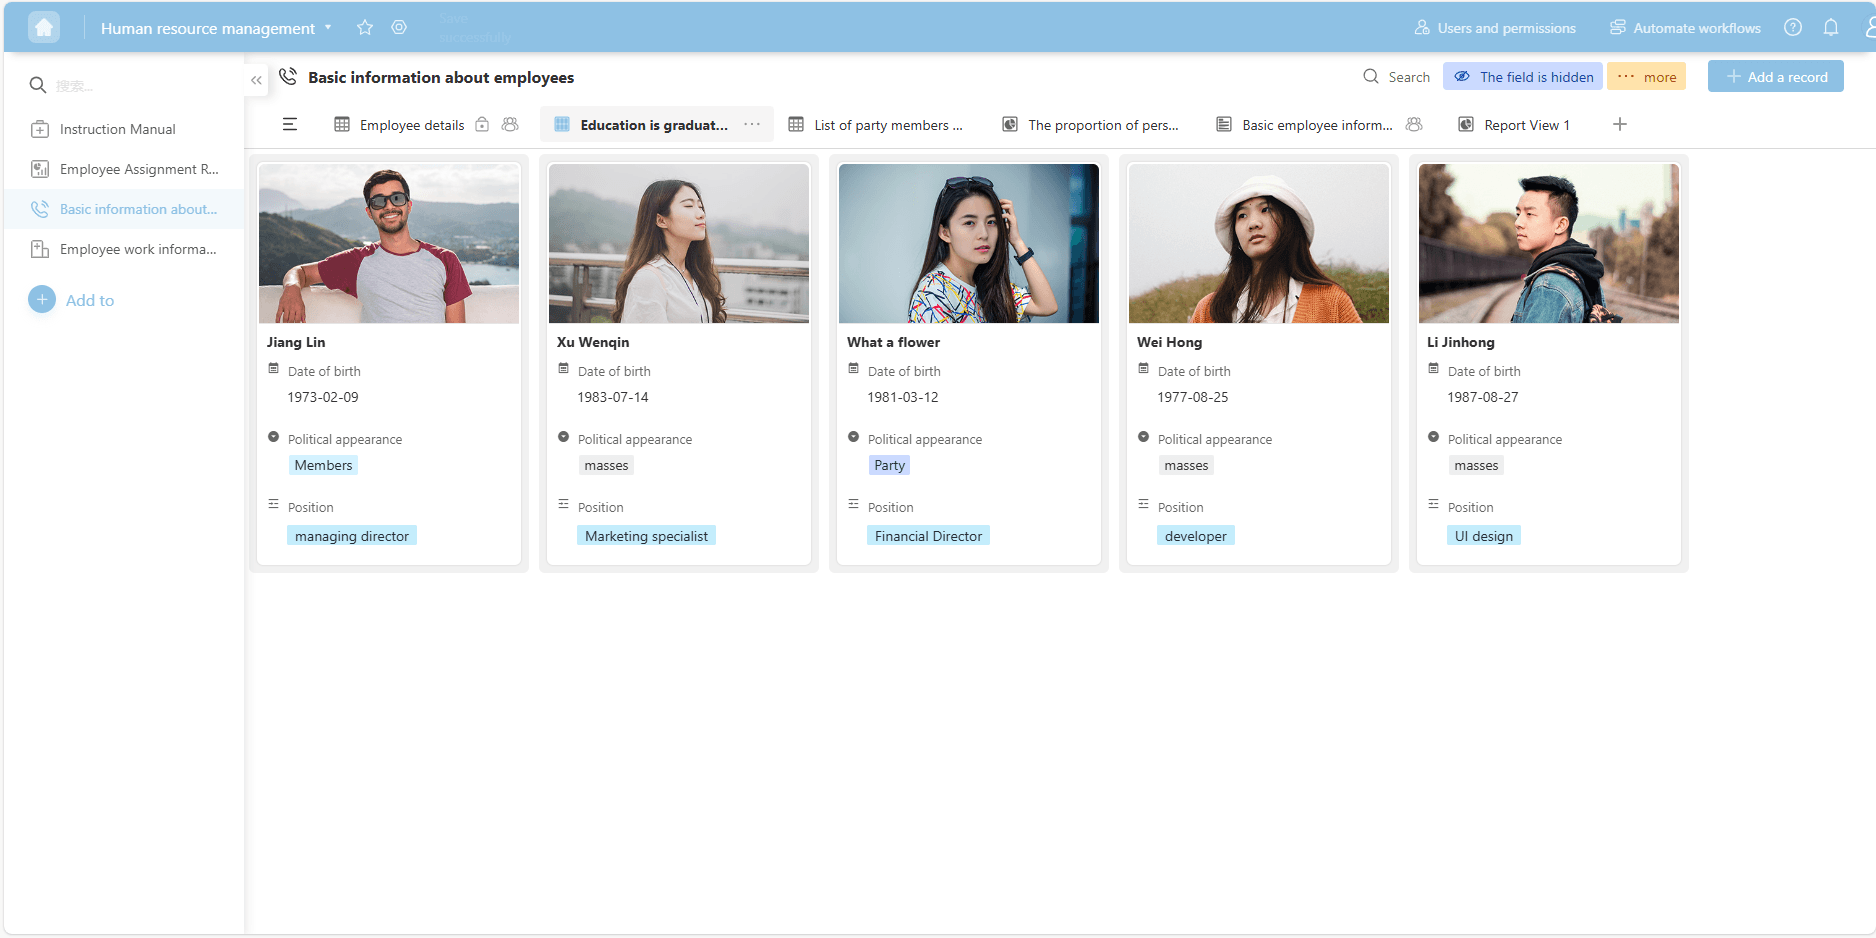Star the Human resource management app
The image size is (1876, 938).
pos(365,28)
